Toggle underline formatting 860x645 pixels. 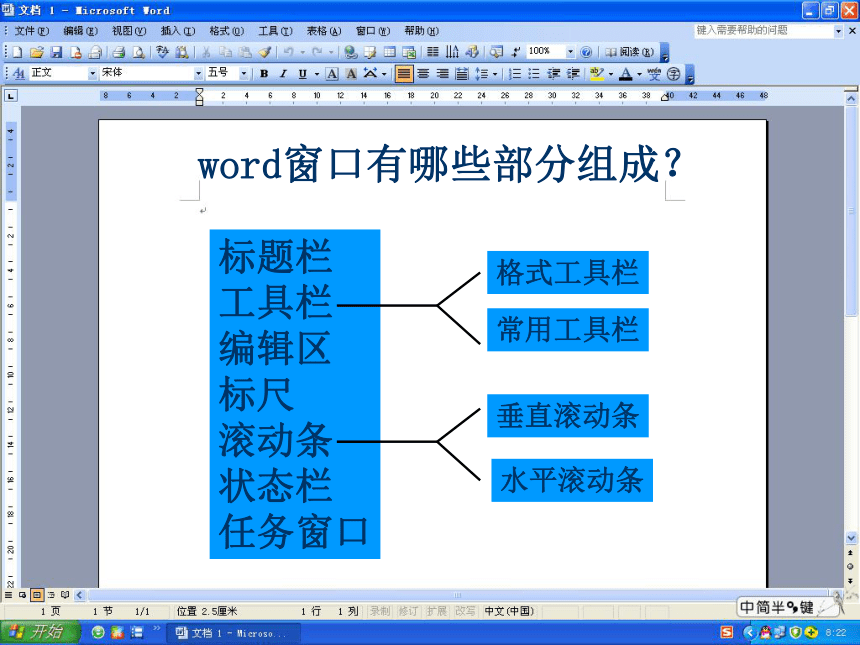point(302,73)
